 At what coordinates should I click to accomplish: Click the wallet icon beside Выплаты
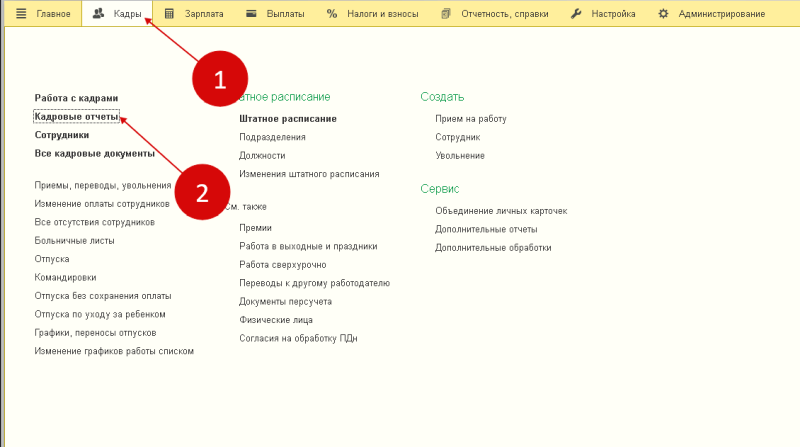tap(251, 14)
